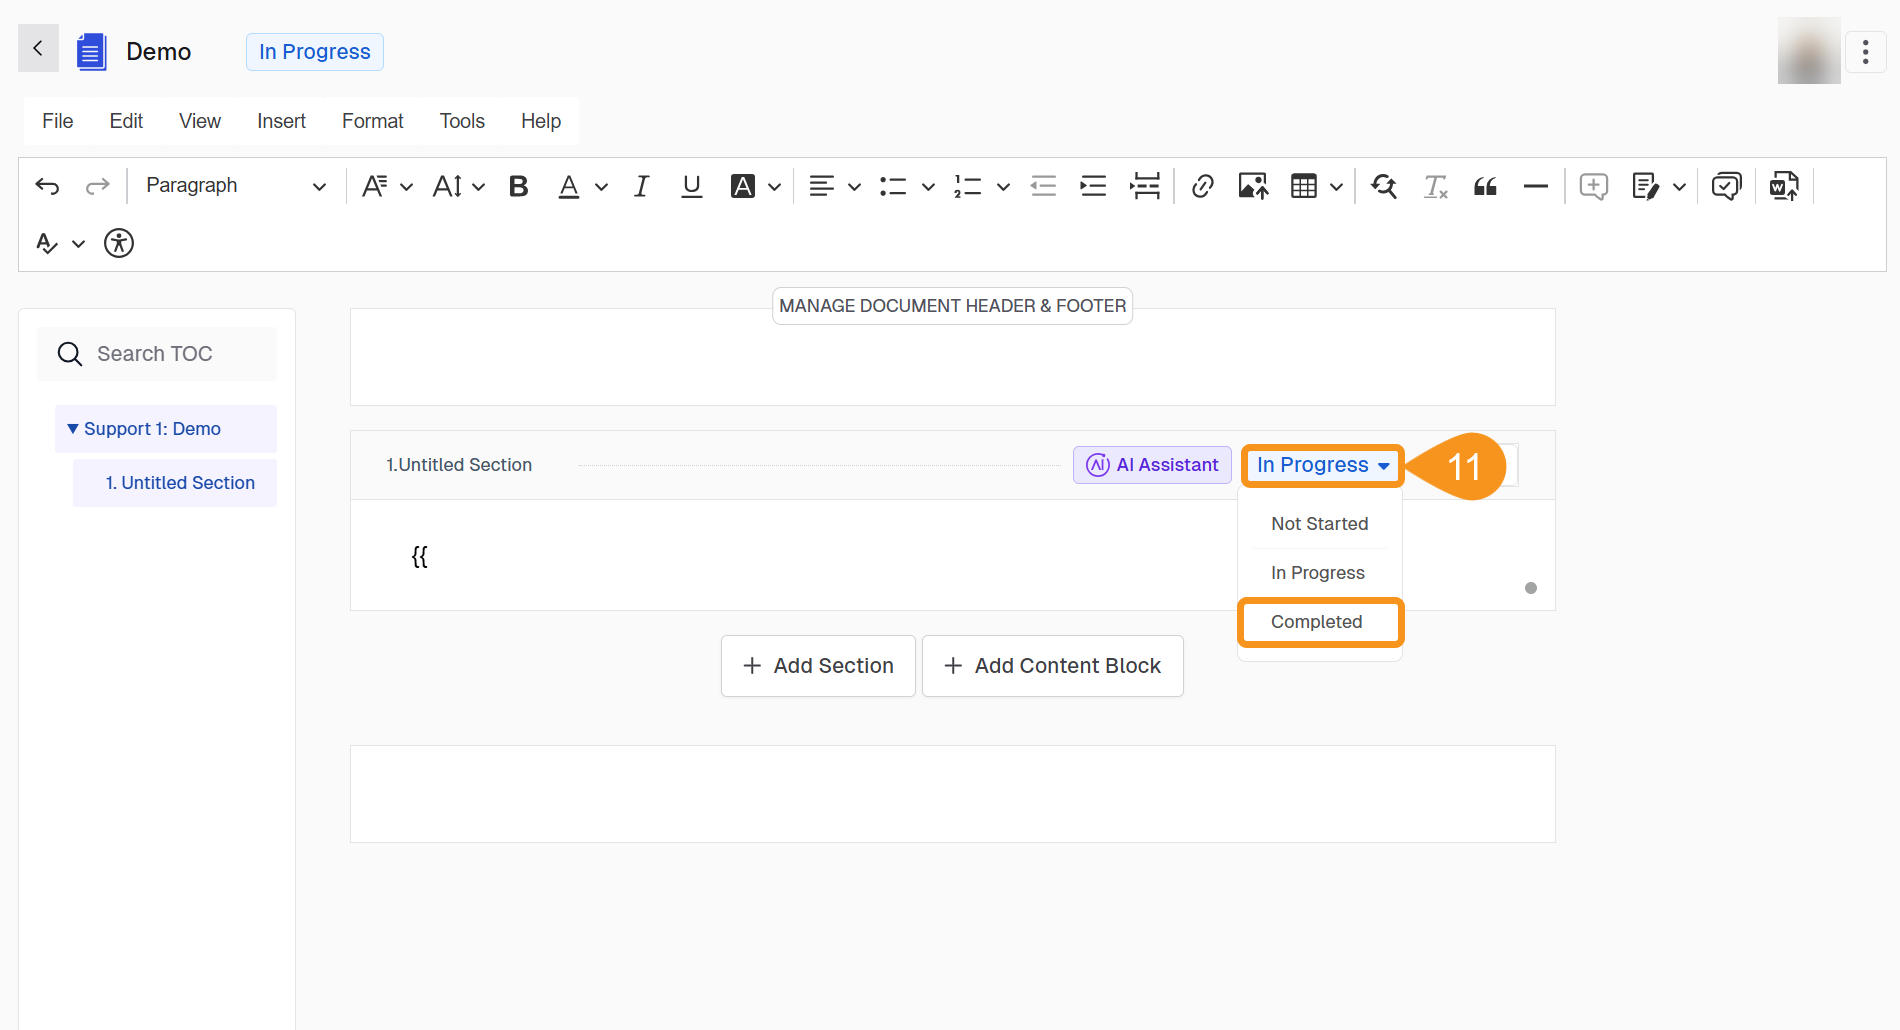
Task: Select Completed from status list
Action: coord(1317,622)
